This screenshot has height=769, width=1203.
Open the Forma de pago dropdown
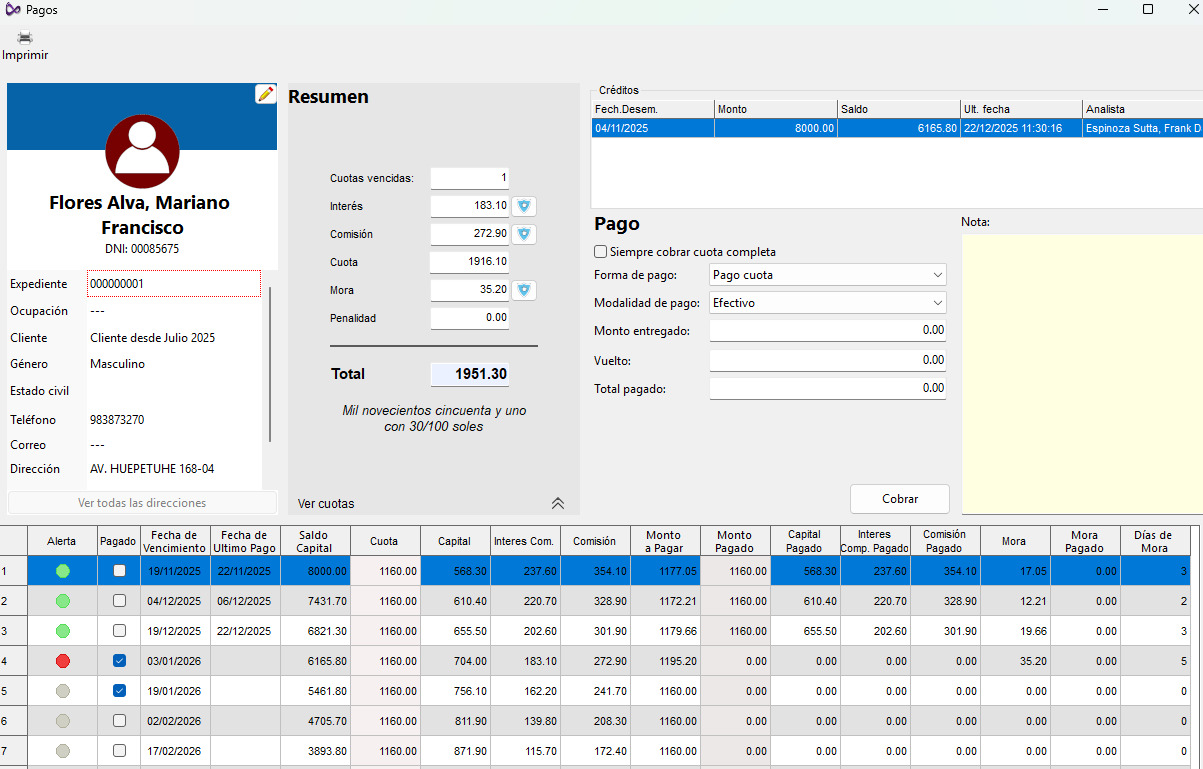coord(827,275)
